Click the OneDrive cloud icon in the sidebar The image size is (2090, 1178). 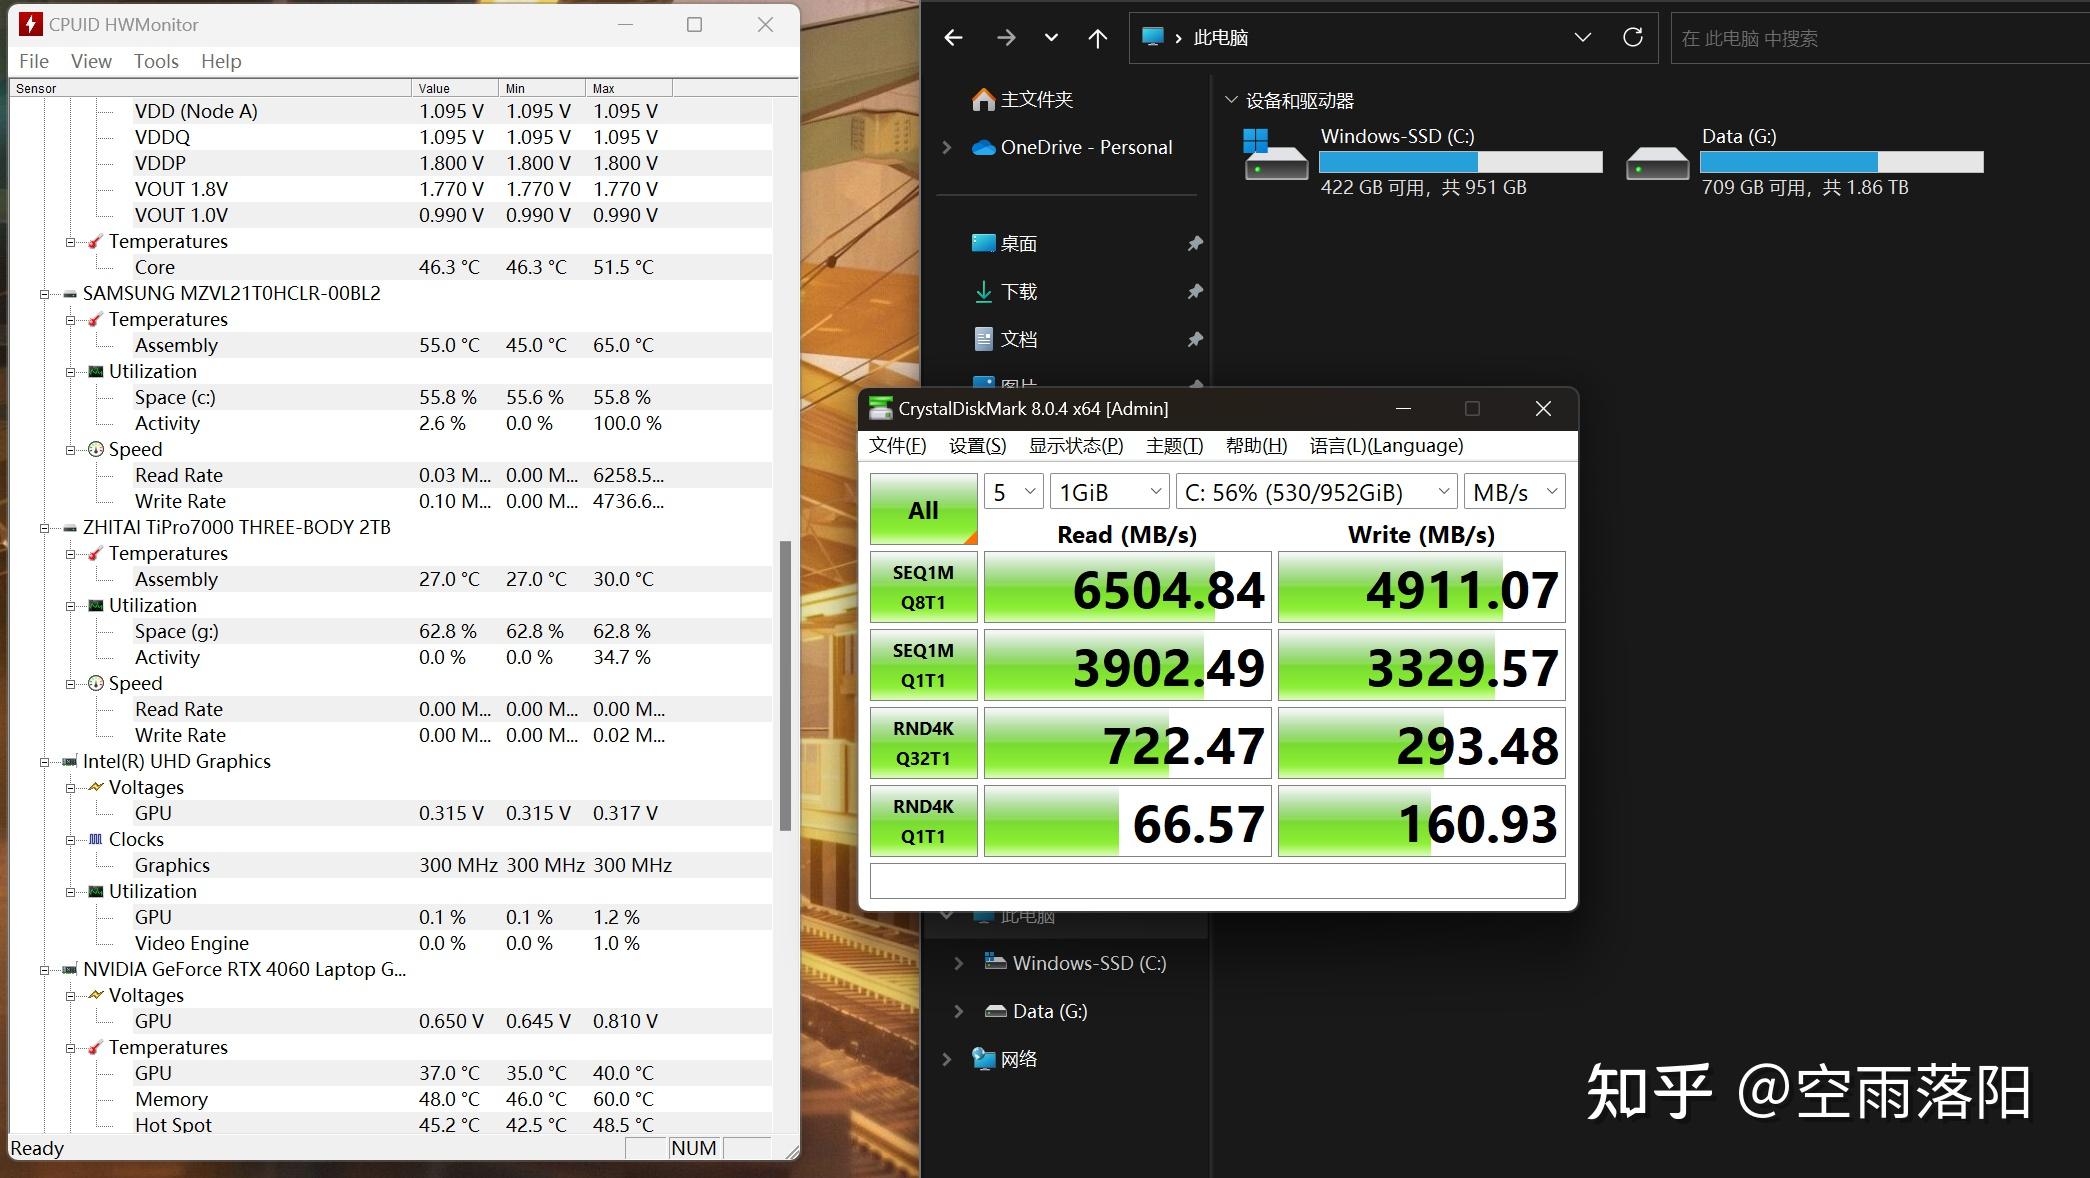pyautogui.click(x=983, y=146)
